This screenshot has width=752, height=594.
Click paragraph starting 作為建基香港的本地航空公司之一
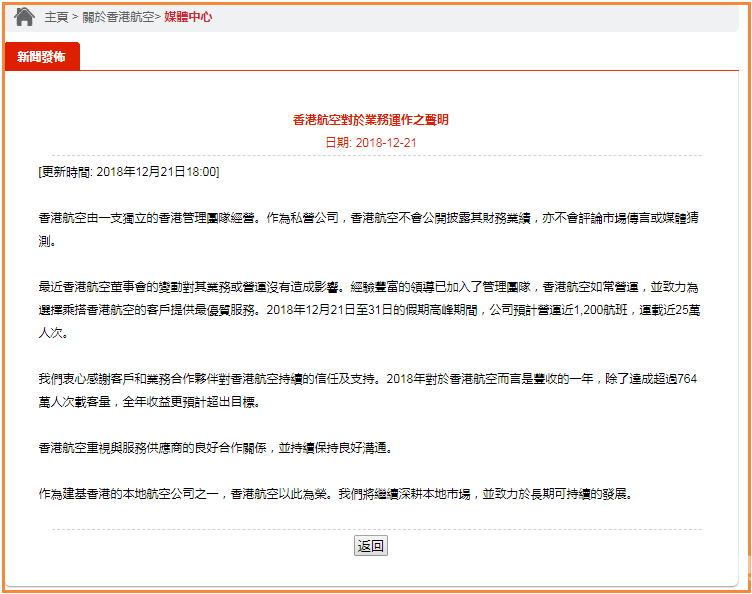coord(336,494)
